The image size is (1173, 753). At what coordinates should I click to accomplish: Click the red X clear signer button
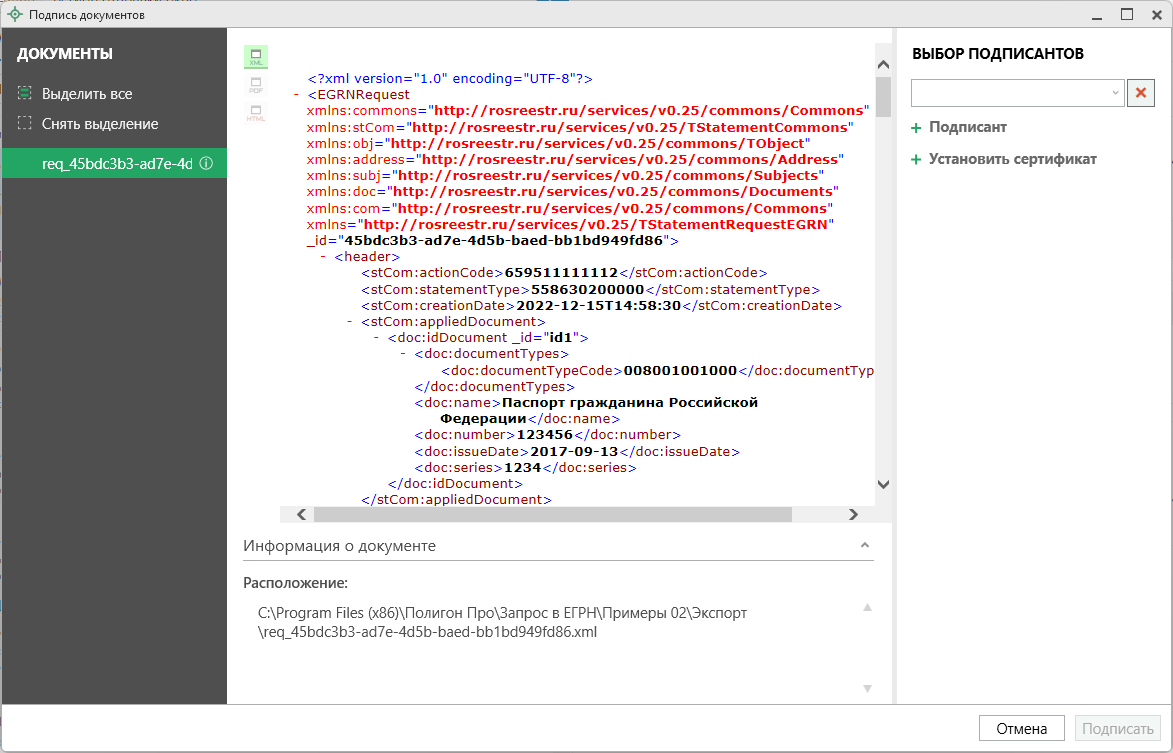click(1141, 93)
